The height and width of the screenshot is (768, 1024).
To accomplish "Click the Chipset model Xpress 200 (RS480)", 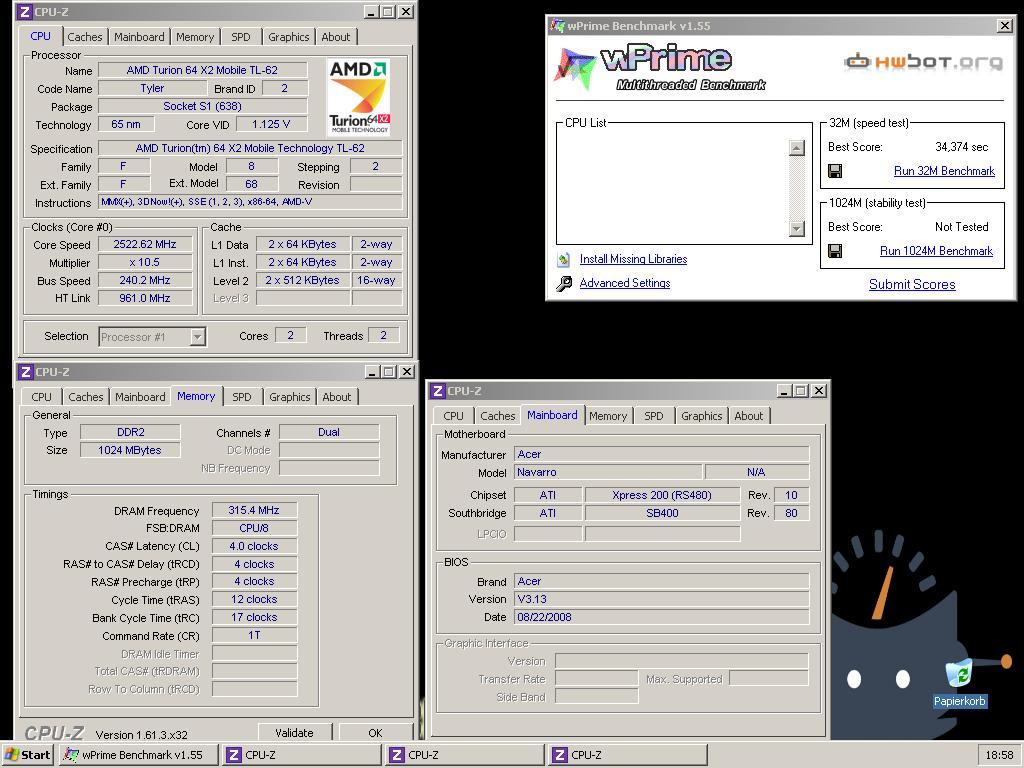I will (x=662, y=495).
